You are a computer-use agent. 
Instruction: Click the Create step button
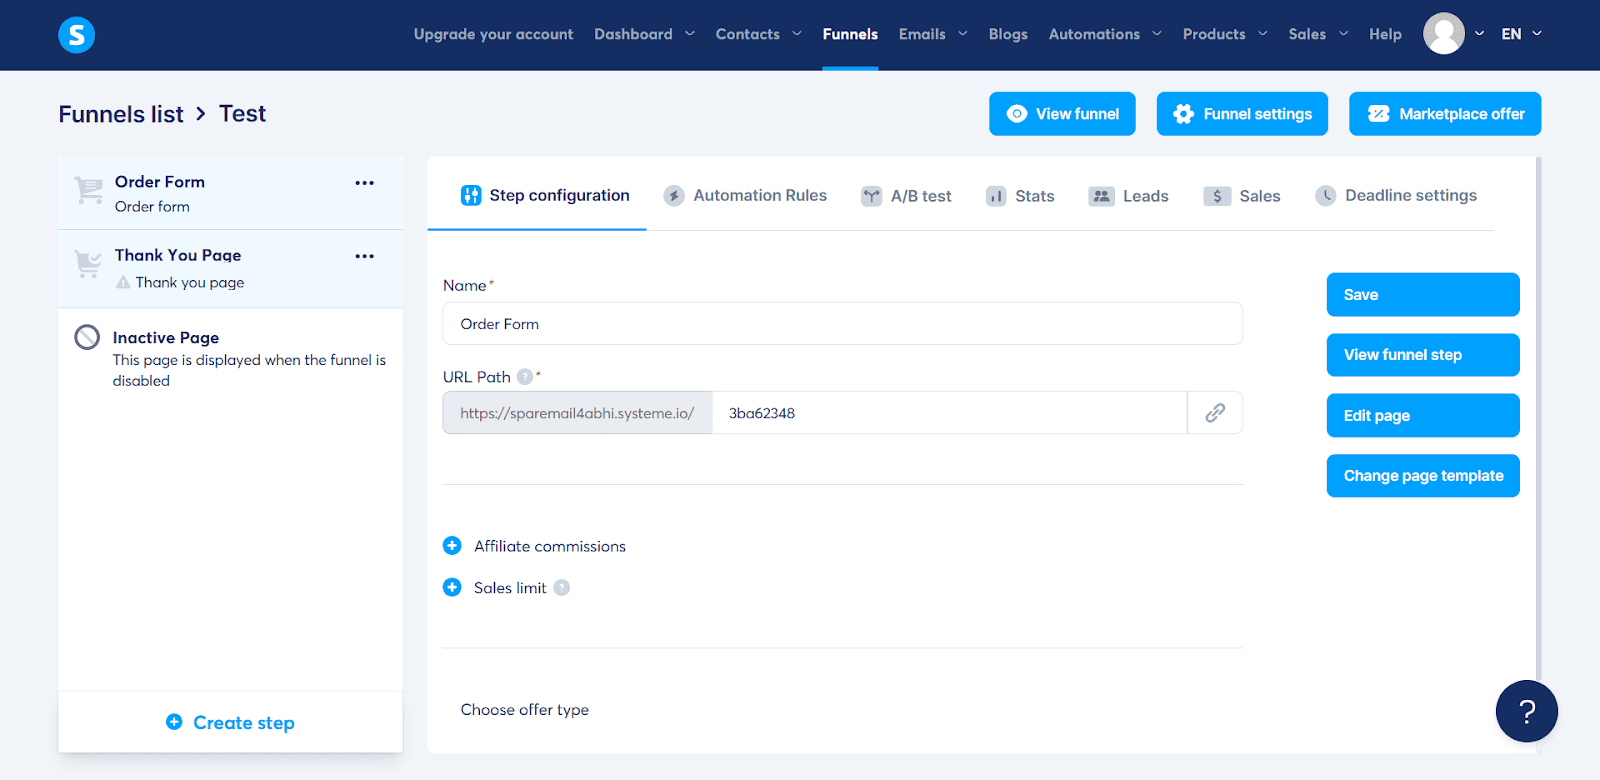230,723
